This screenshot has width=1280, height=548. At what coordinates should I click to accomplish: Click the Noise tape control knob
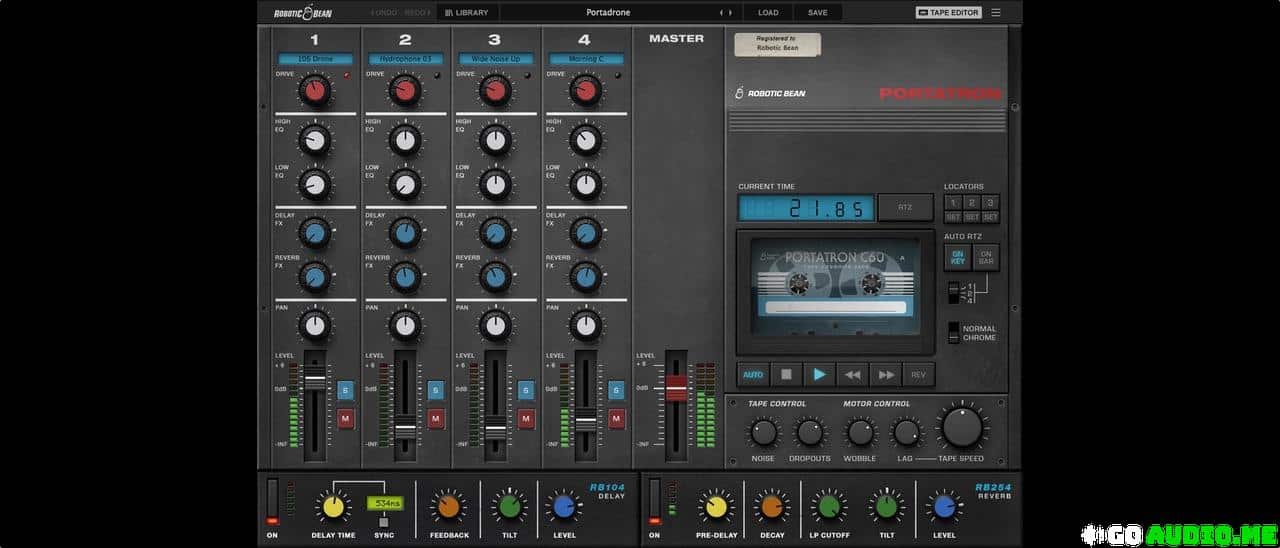764,433
